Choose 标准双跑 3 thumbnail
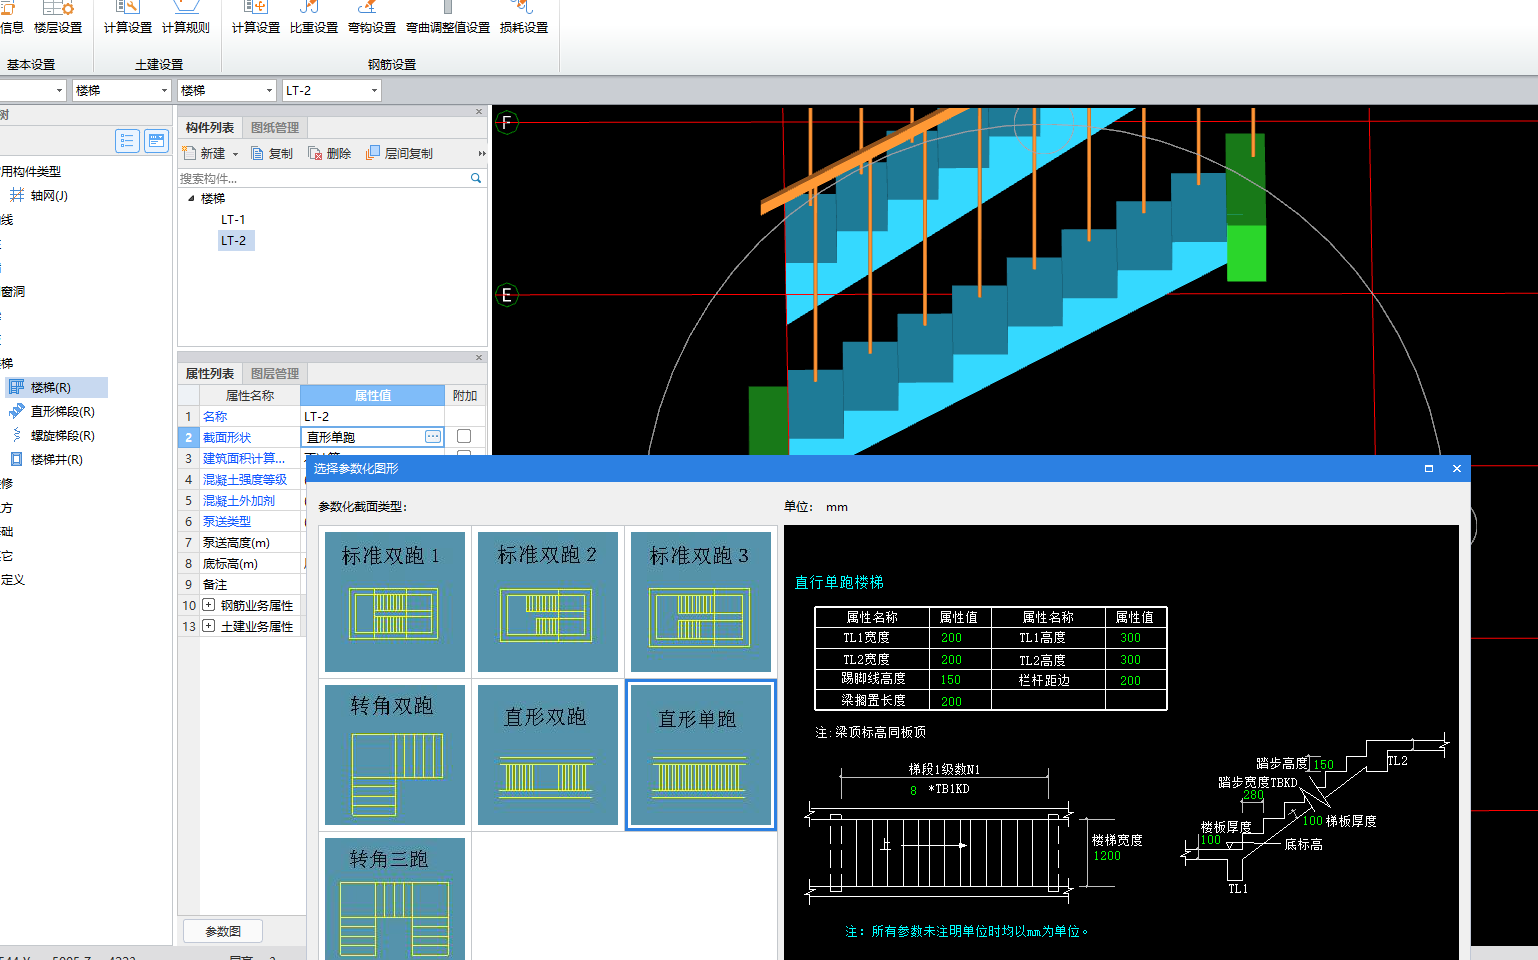The width and height of the screenshot is (1538, 960). 700,601
